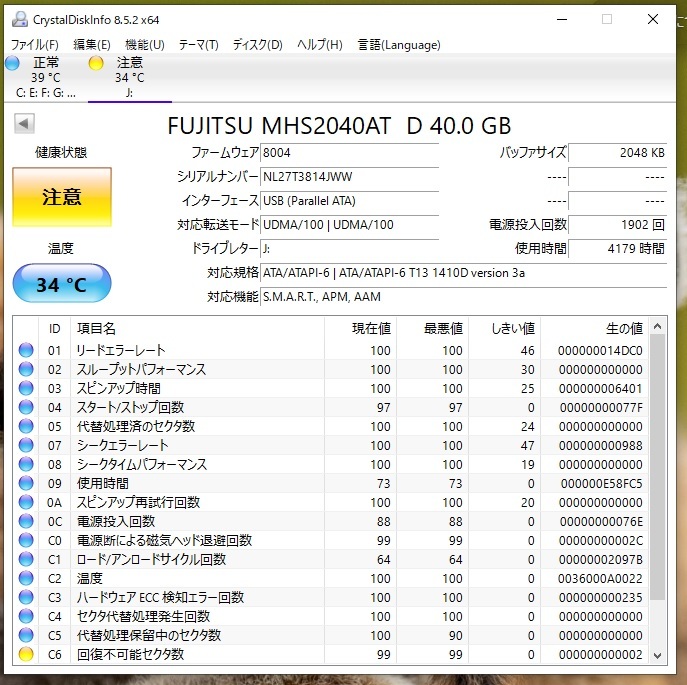Click the SMART list vertical scrollbar thumb
This screenshot has height=685, width=687.
click(x=657, y=467)
